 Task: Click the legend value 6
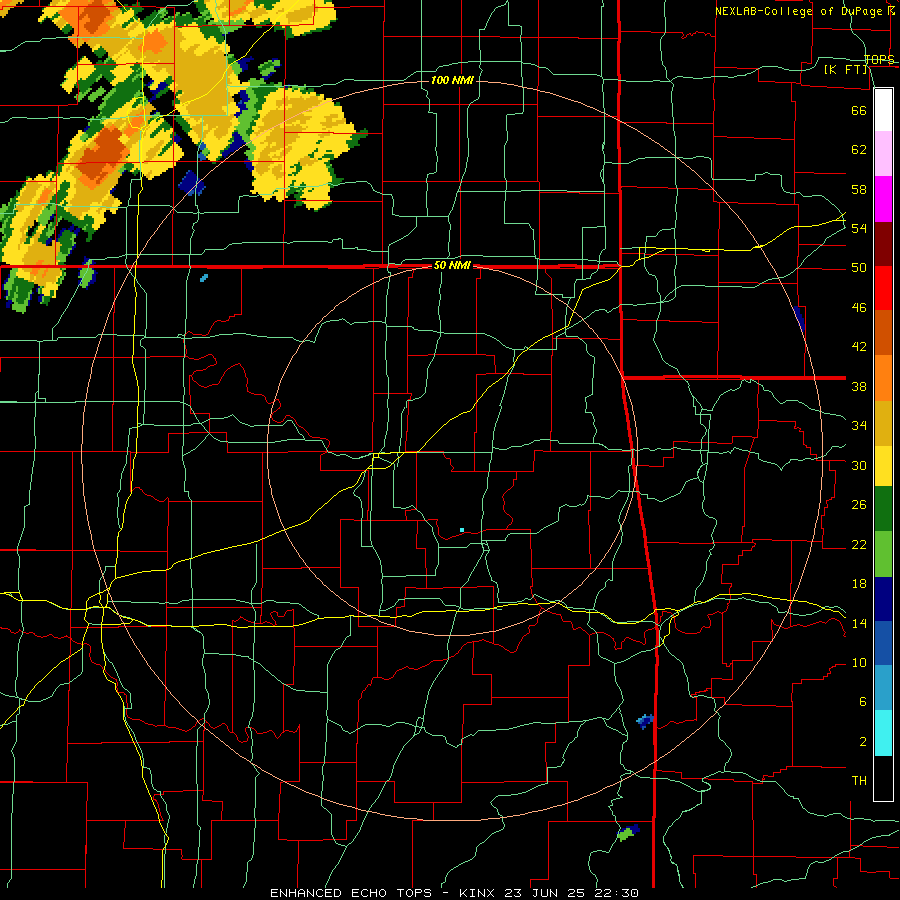click(x=862, y=702)
